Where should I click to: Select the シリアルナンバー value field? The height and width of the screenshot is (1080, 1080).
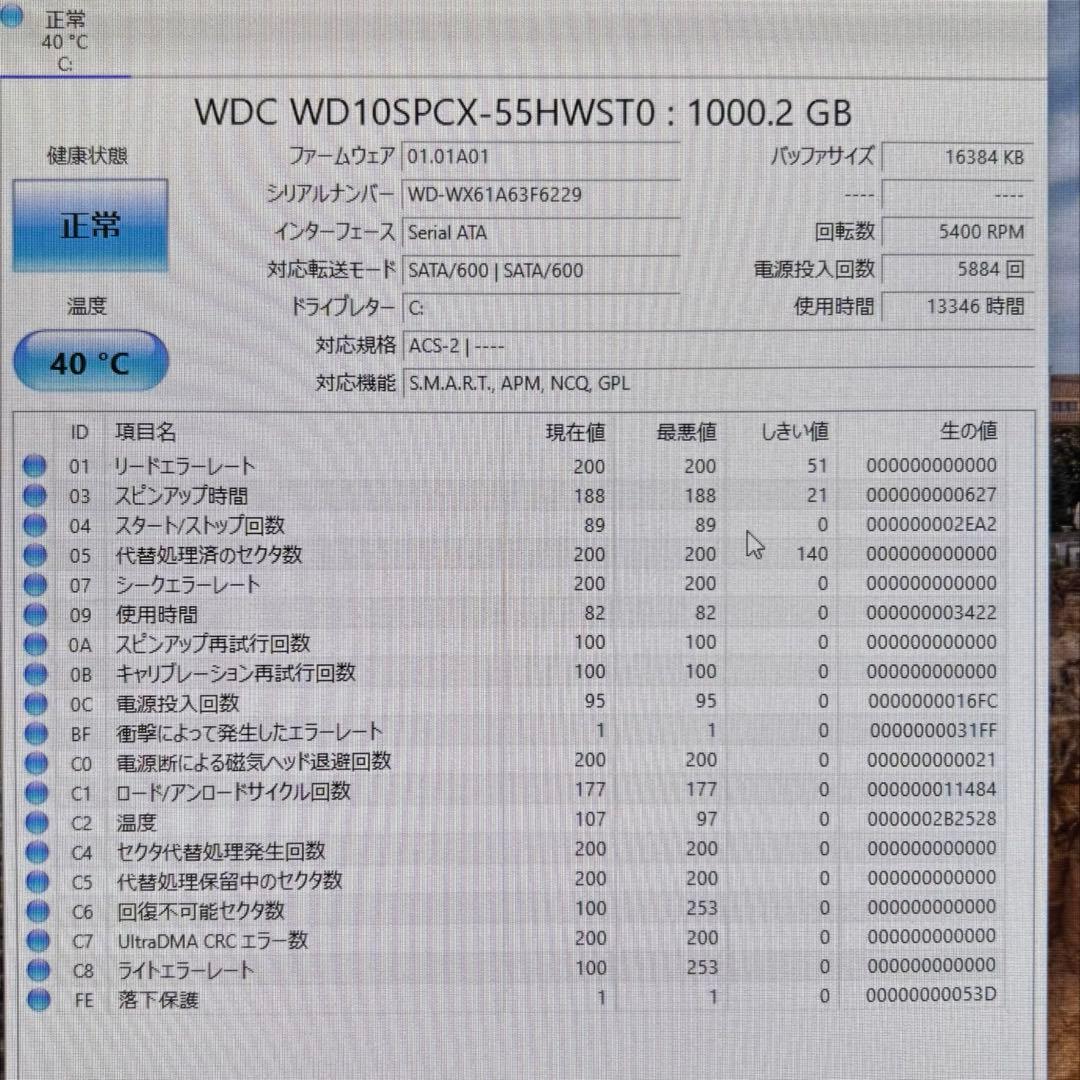[x=540, y=194]
